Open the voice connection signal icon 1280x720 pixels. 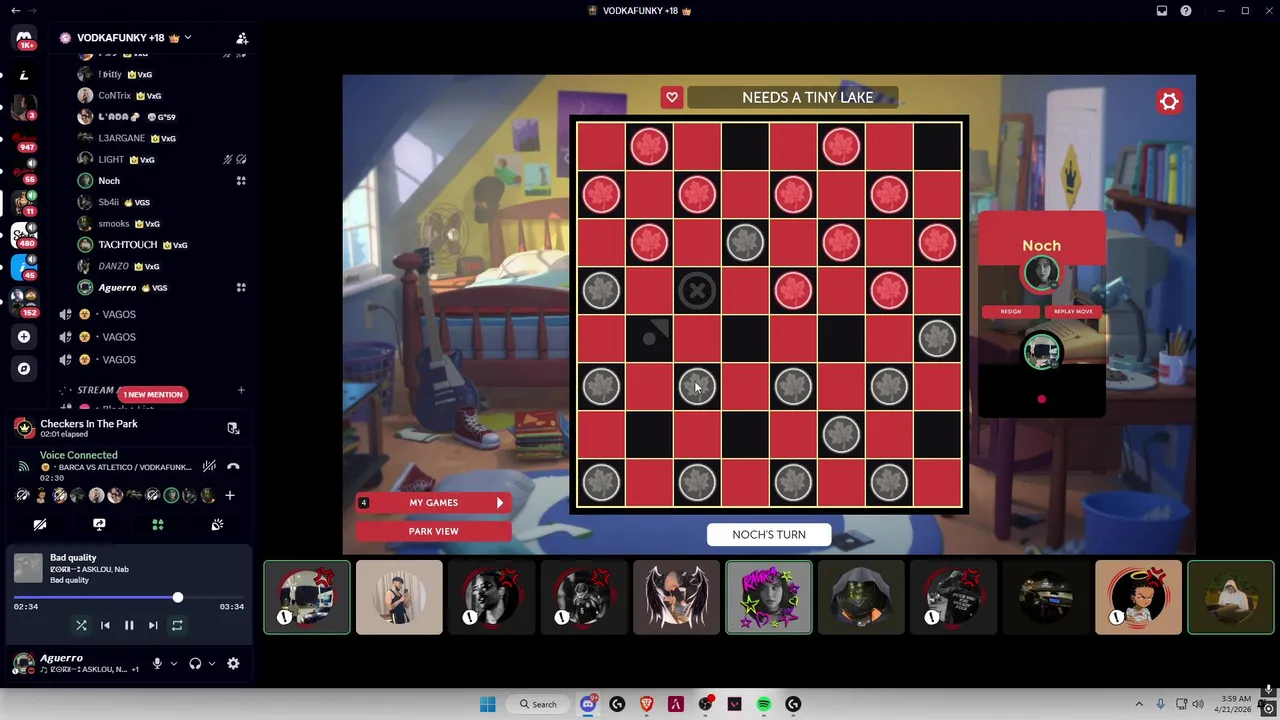point(24,466)
